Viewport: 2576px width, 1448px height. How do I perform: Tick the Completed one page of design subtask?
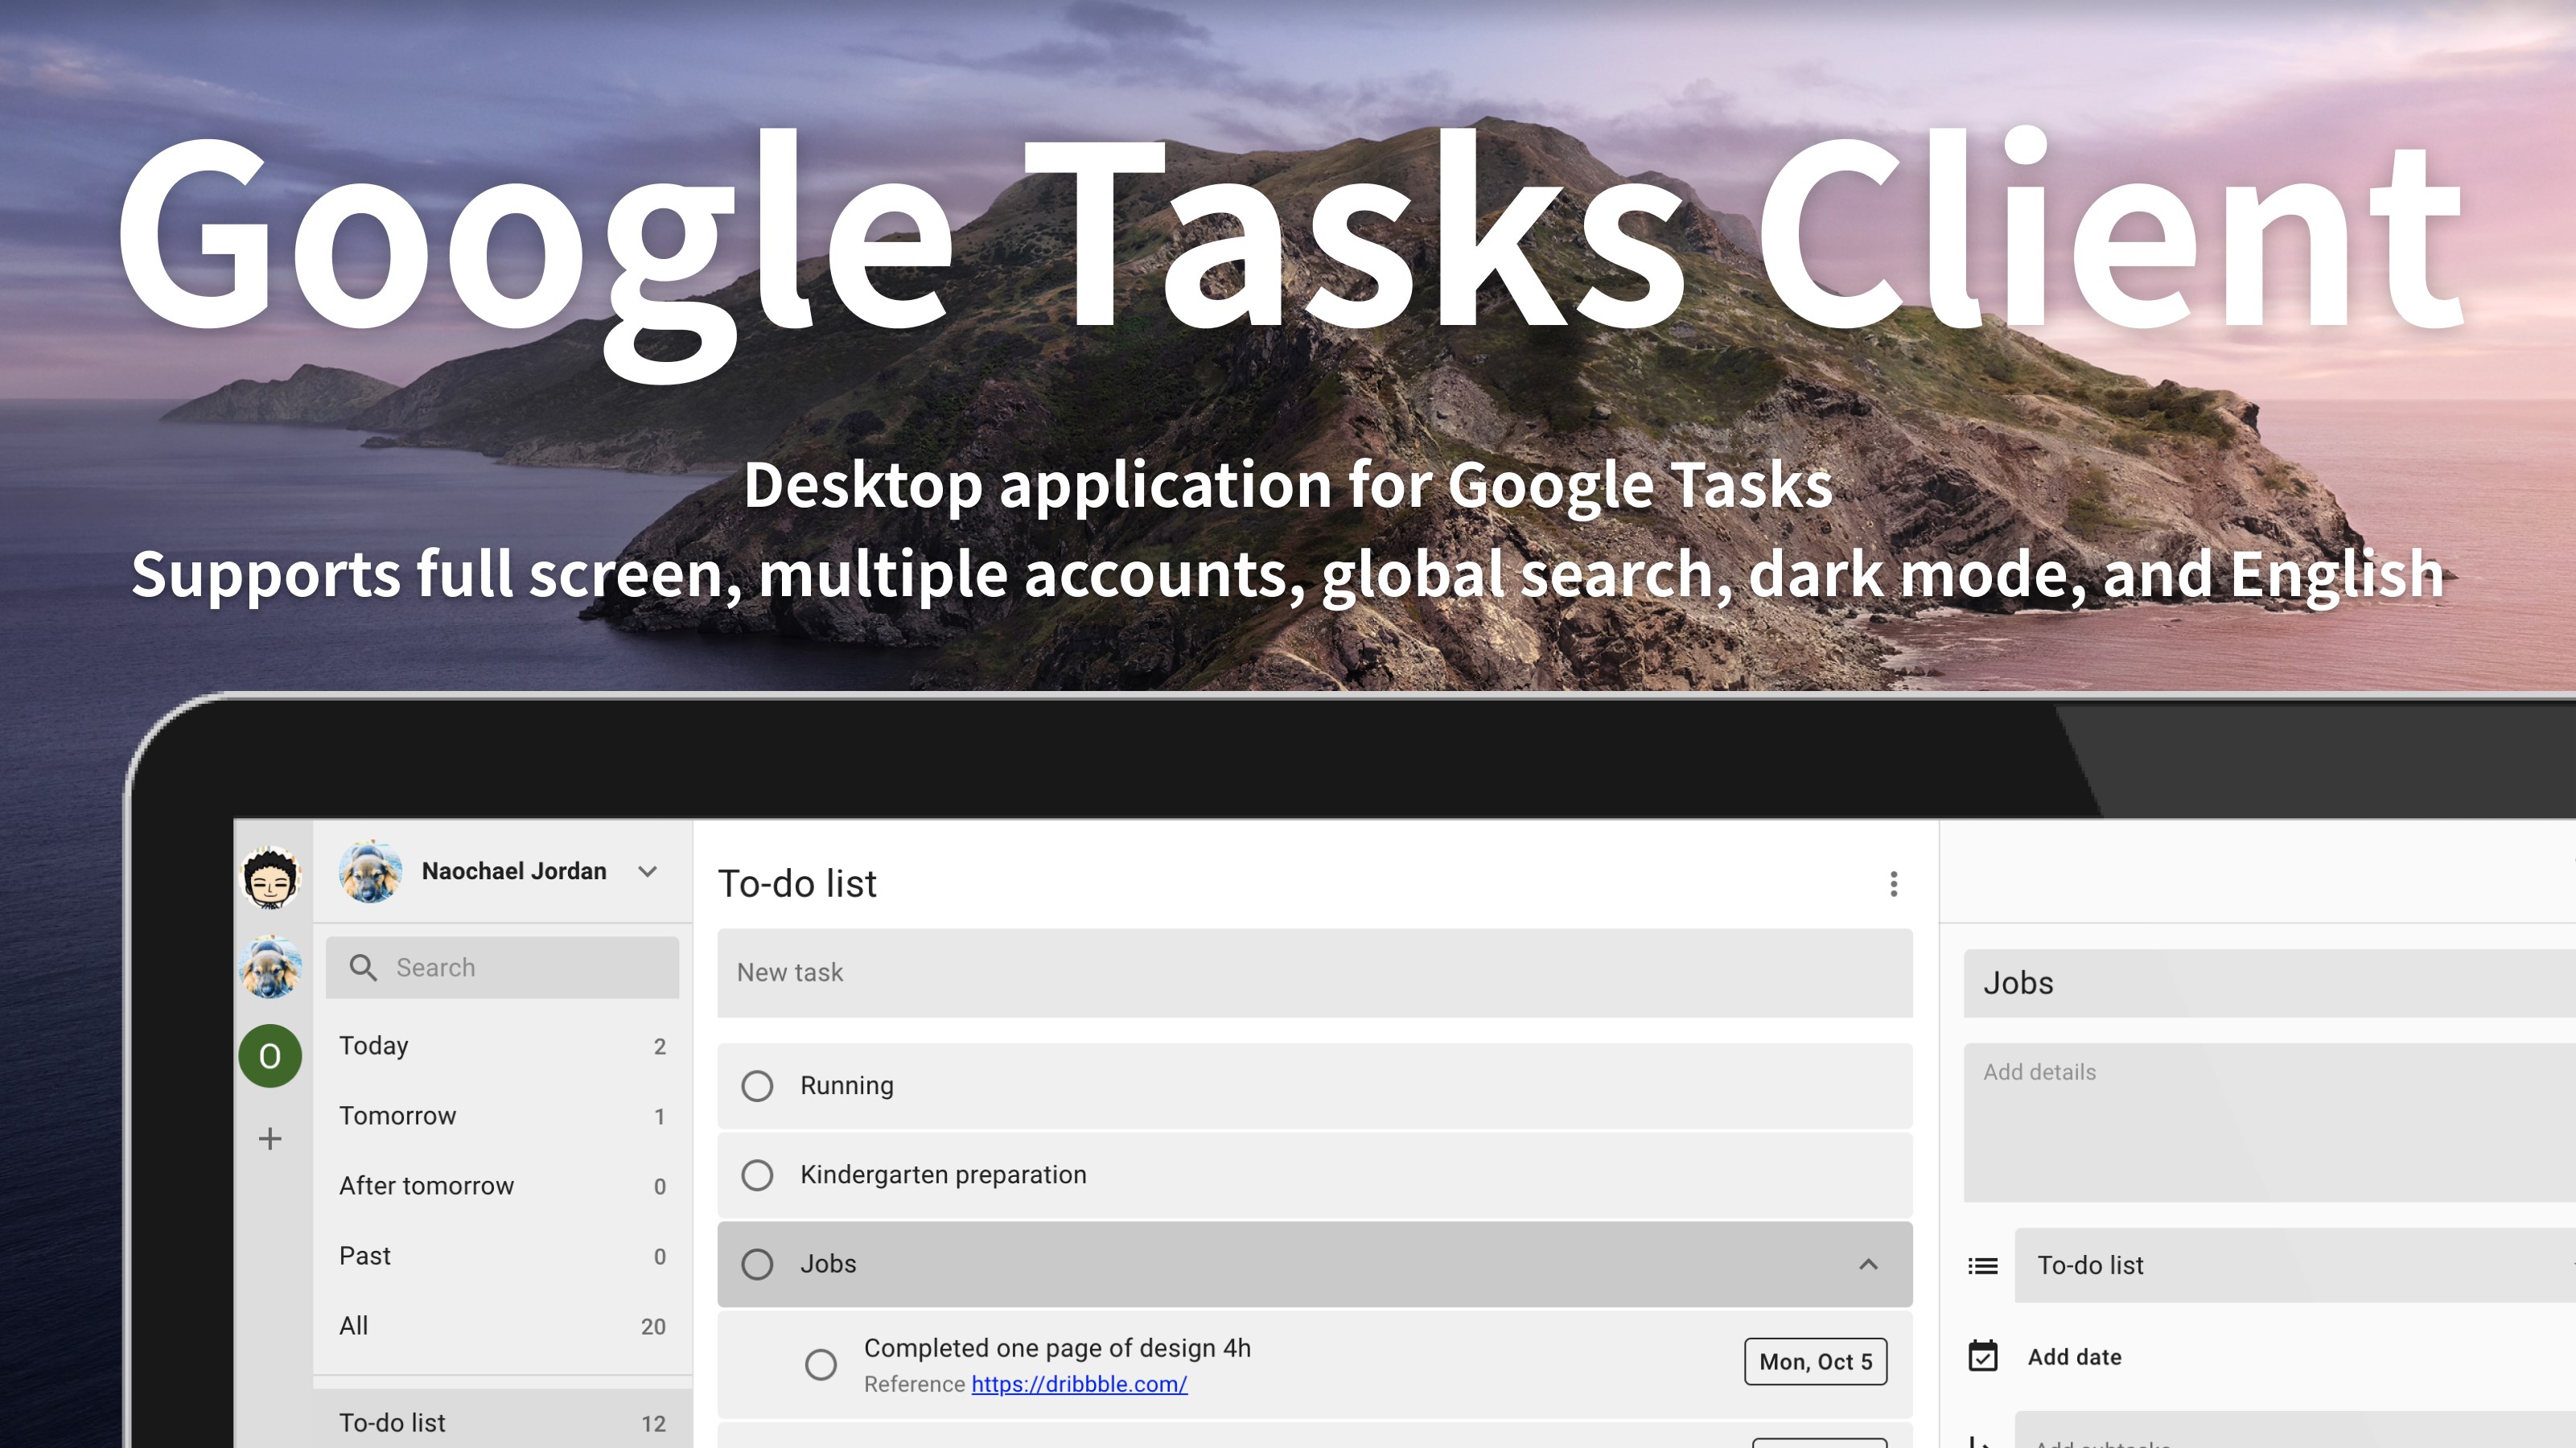821,1364
